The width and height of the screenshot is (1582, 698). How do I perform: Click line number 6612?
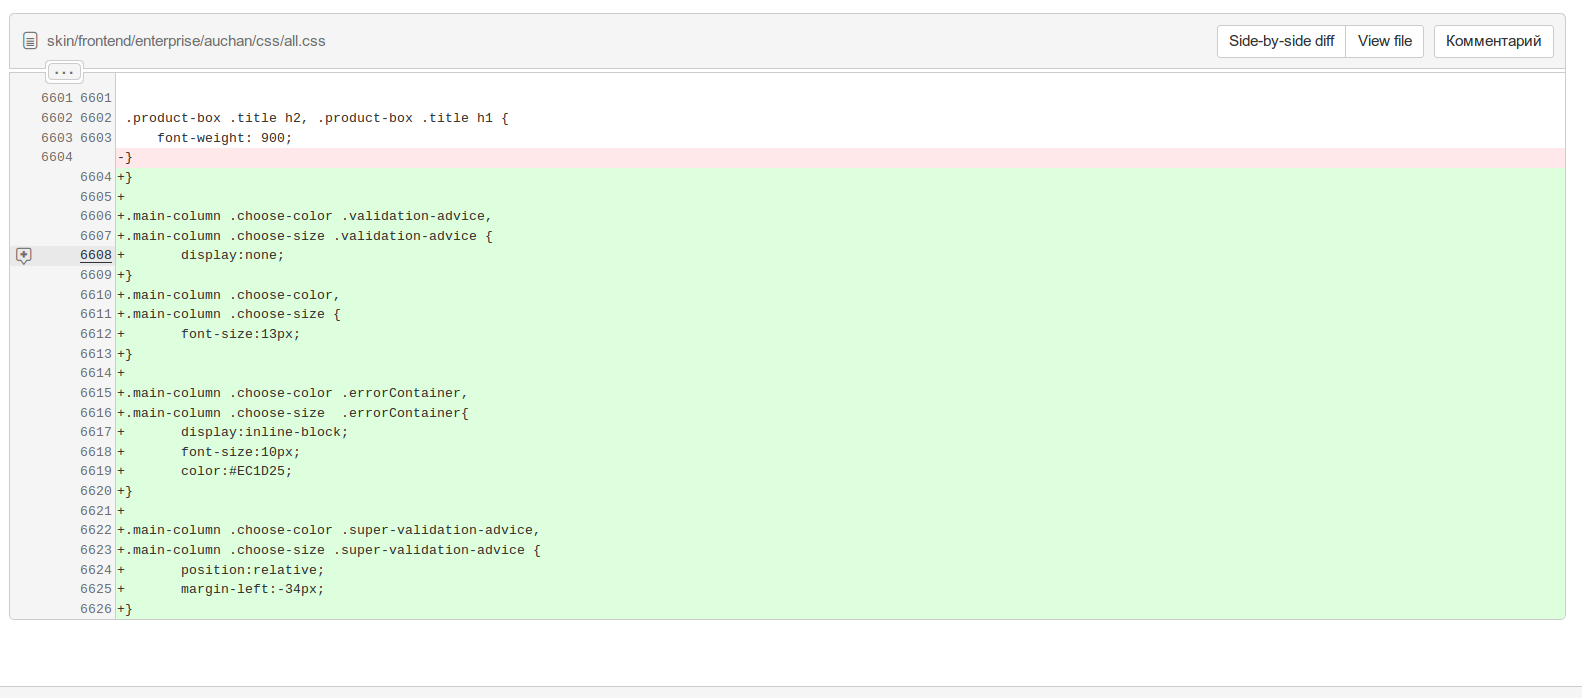(96, 334)
